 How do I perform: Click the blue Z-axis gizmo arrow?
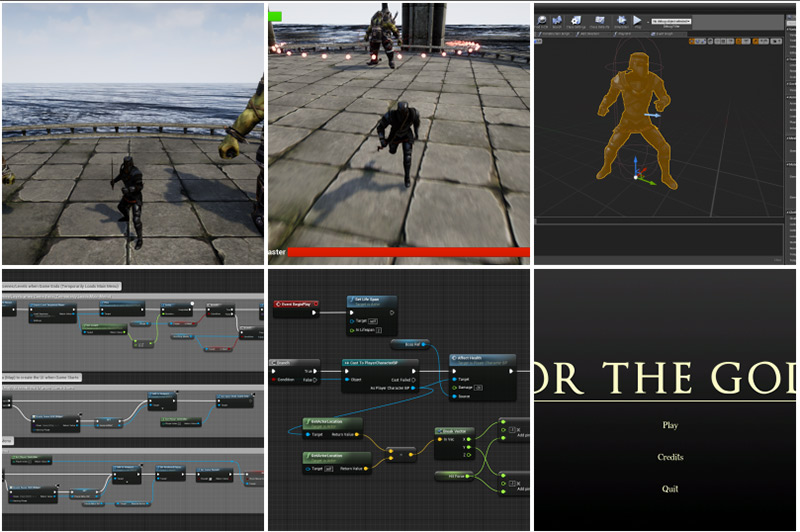(636, 163)
